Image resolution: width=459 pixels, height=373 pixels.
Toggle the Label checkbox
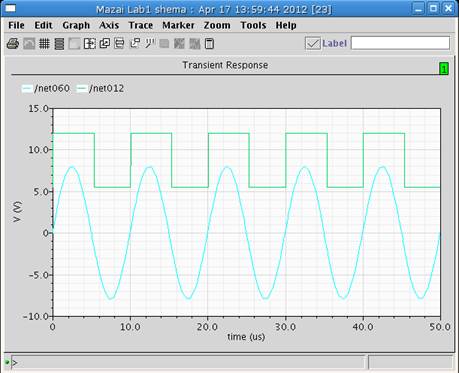(313, 44)
